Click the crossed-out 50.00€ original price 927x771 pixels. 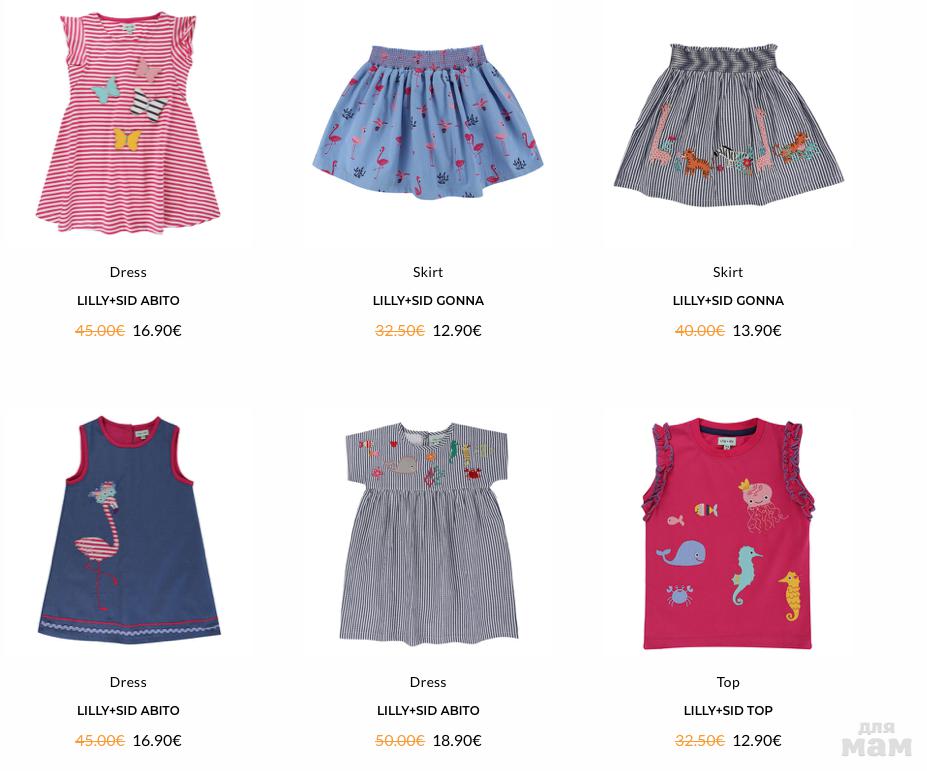coord(400,740)
